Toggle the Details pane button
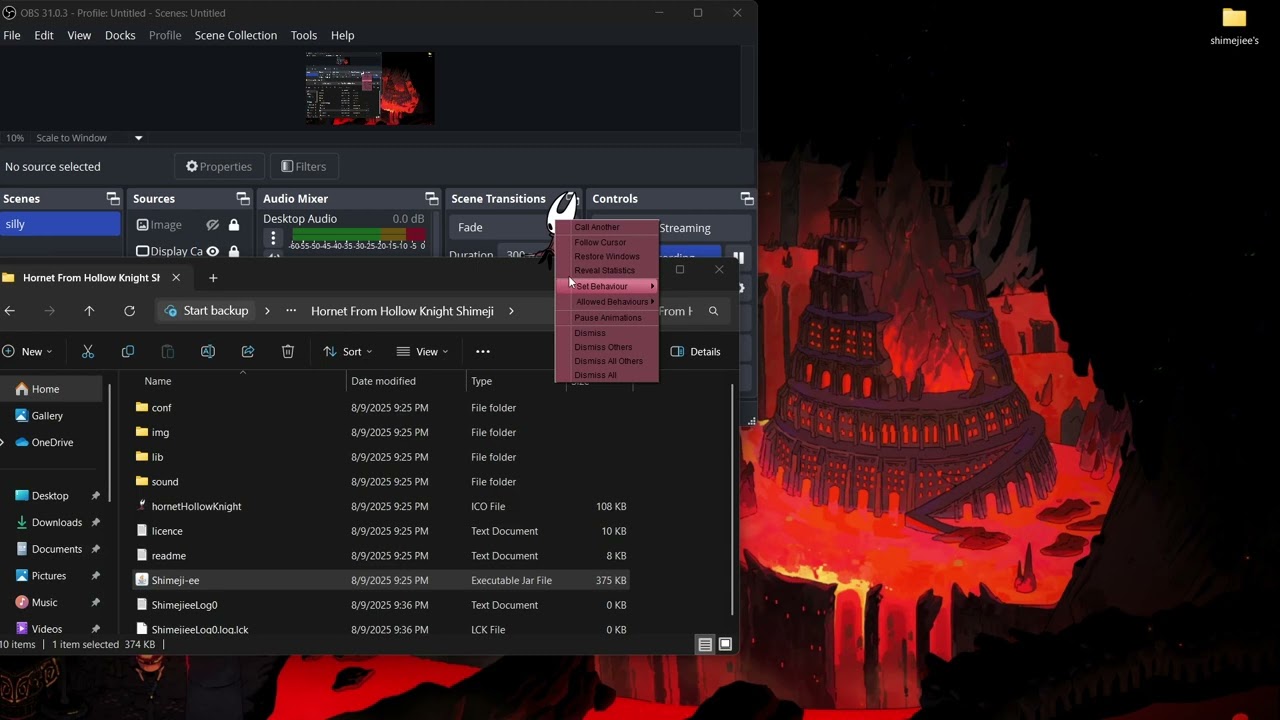1280x720 pixels. (695, 351)
